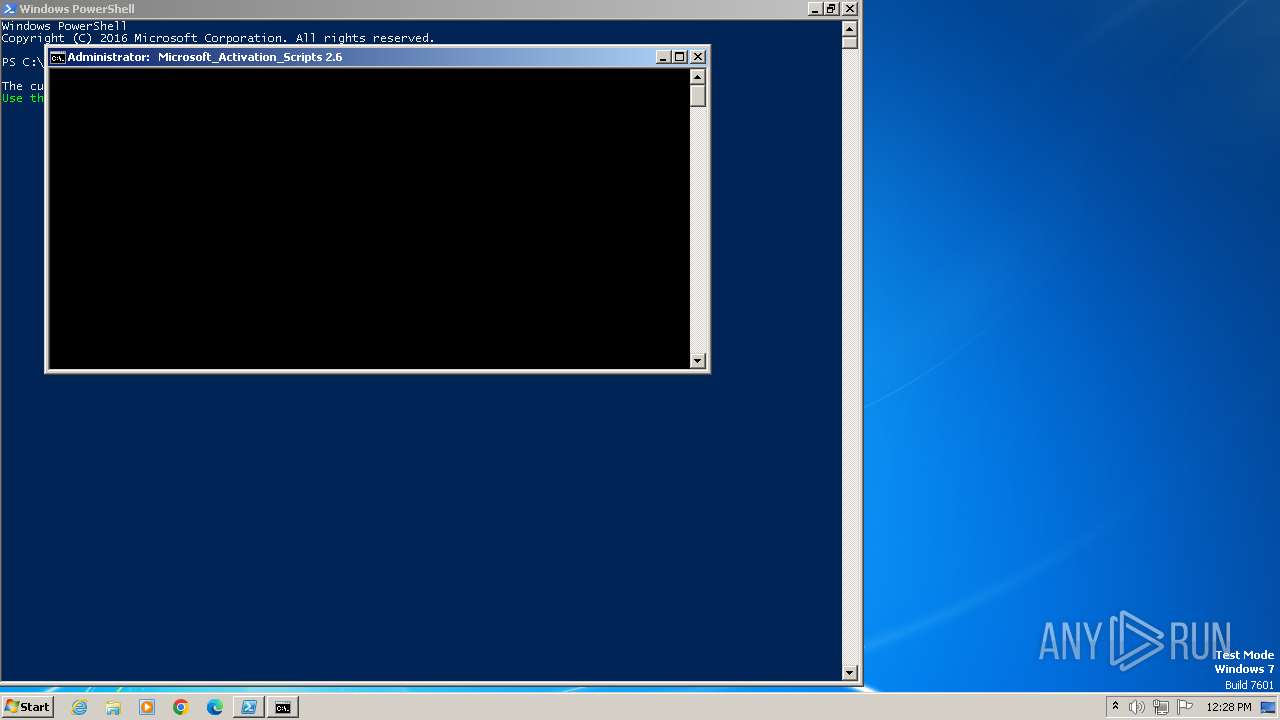Switch to the PowerShell taskbar button
The height and width of the screenshot is (720, 1280).
coord(249,707)
